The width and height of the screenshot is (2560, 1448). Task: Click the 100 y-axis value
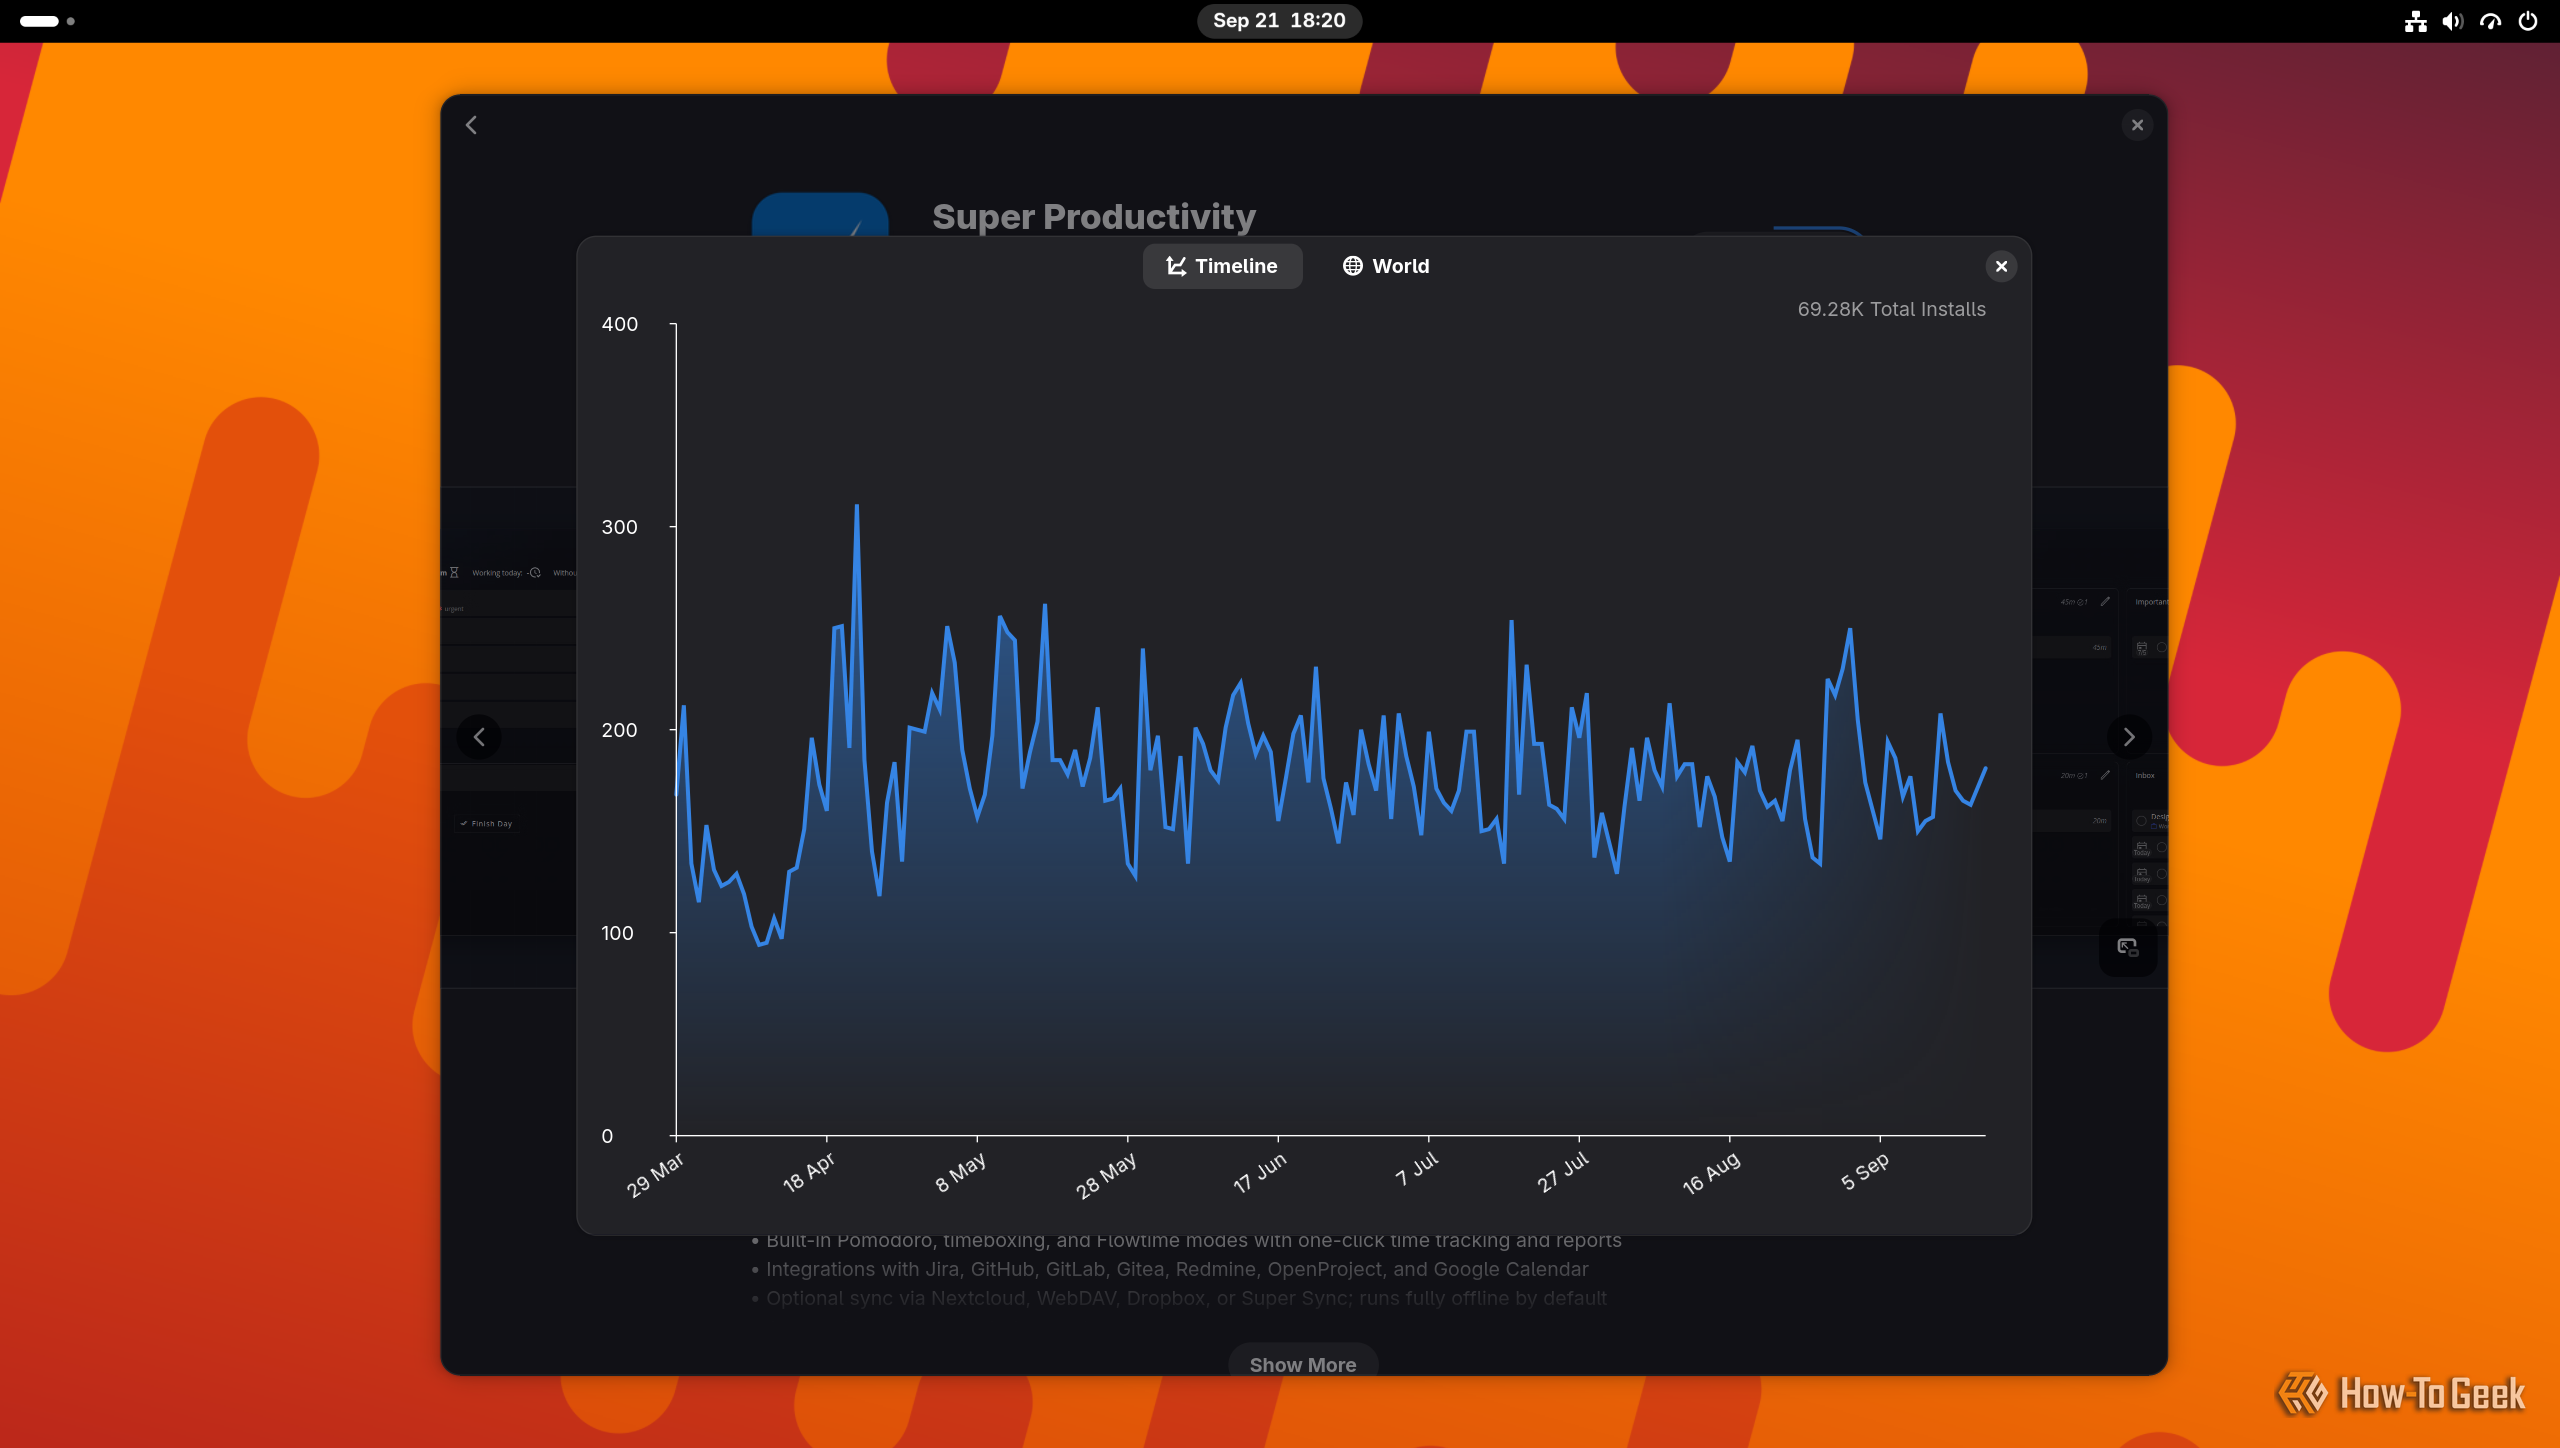(x=617, y=933)
